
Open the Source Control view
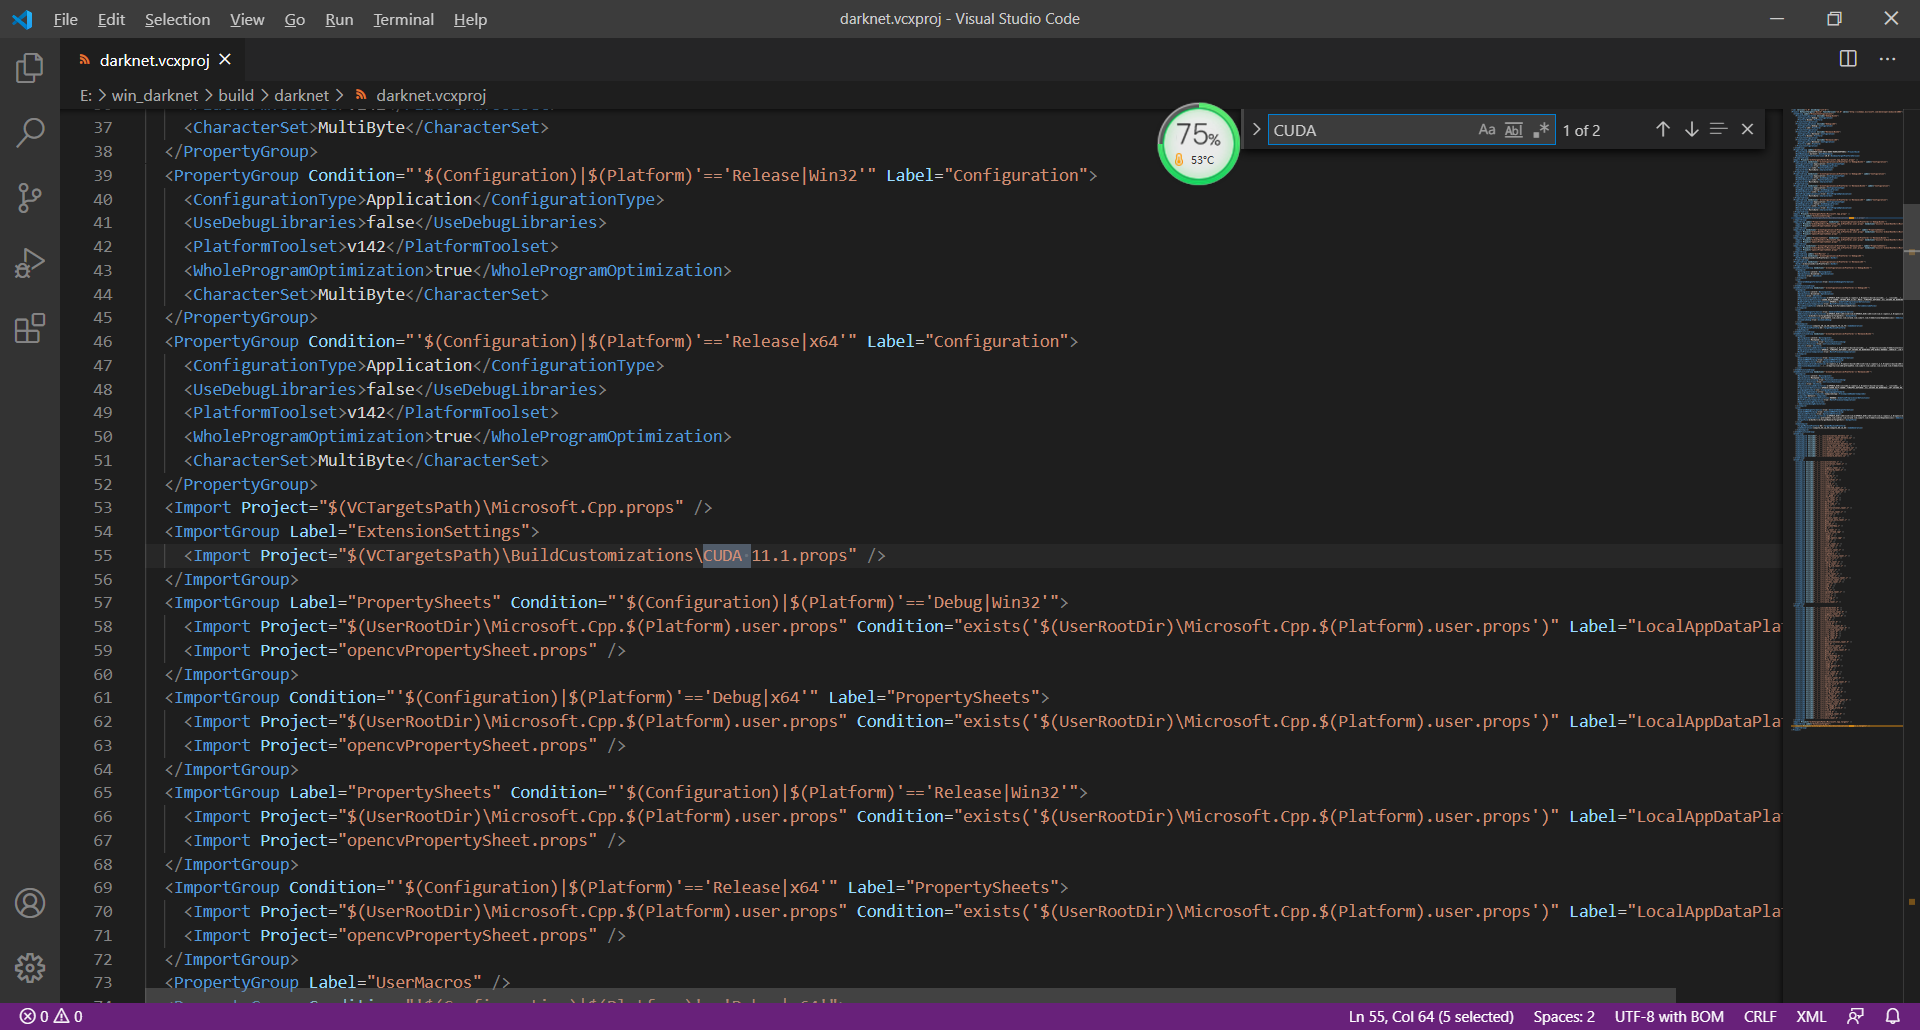pyautogui.click(x=30, y=198)
